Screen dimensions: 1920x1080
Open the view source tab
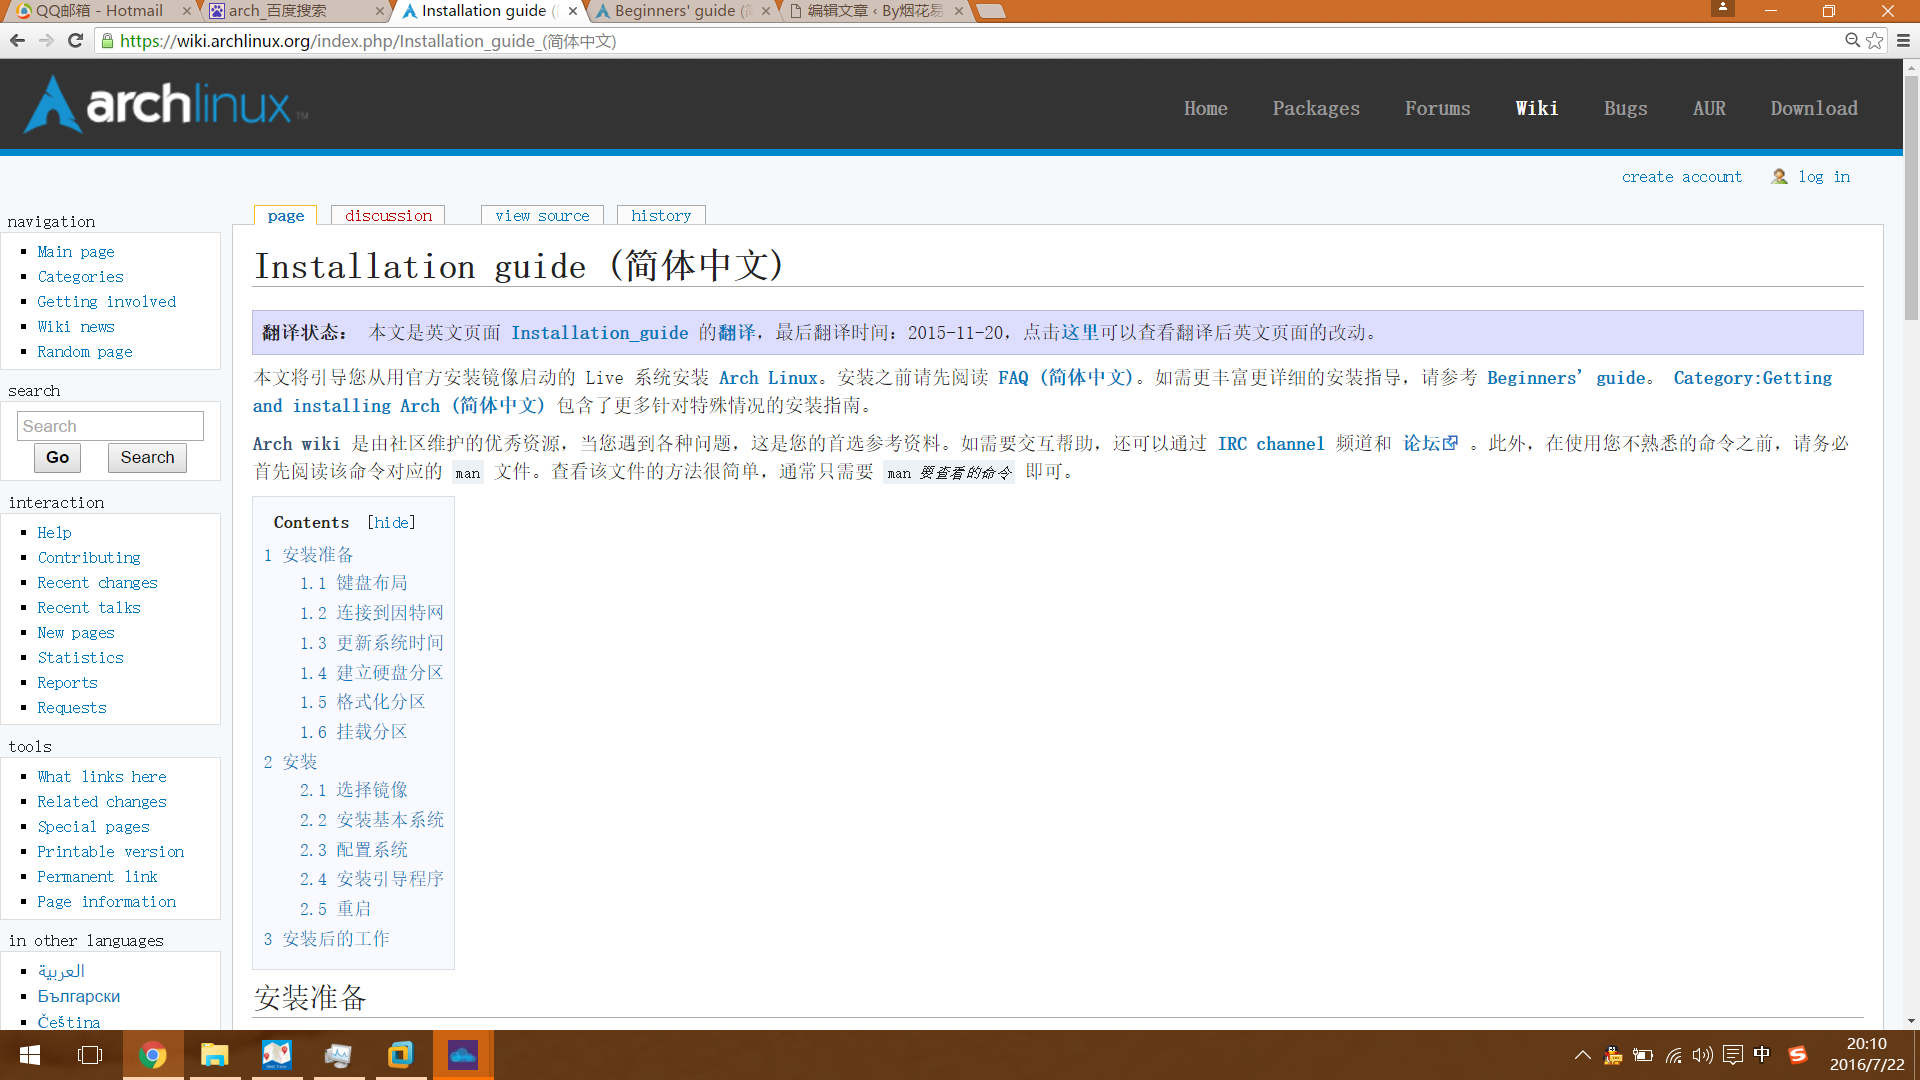point(542,216)
